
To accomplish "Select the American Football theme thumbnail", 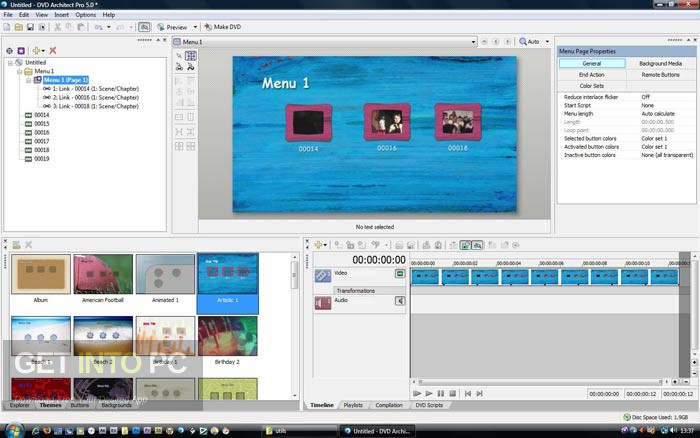I will click(103, 274).
